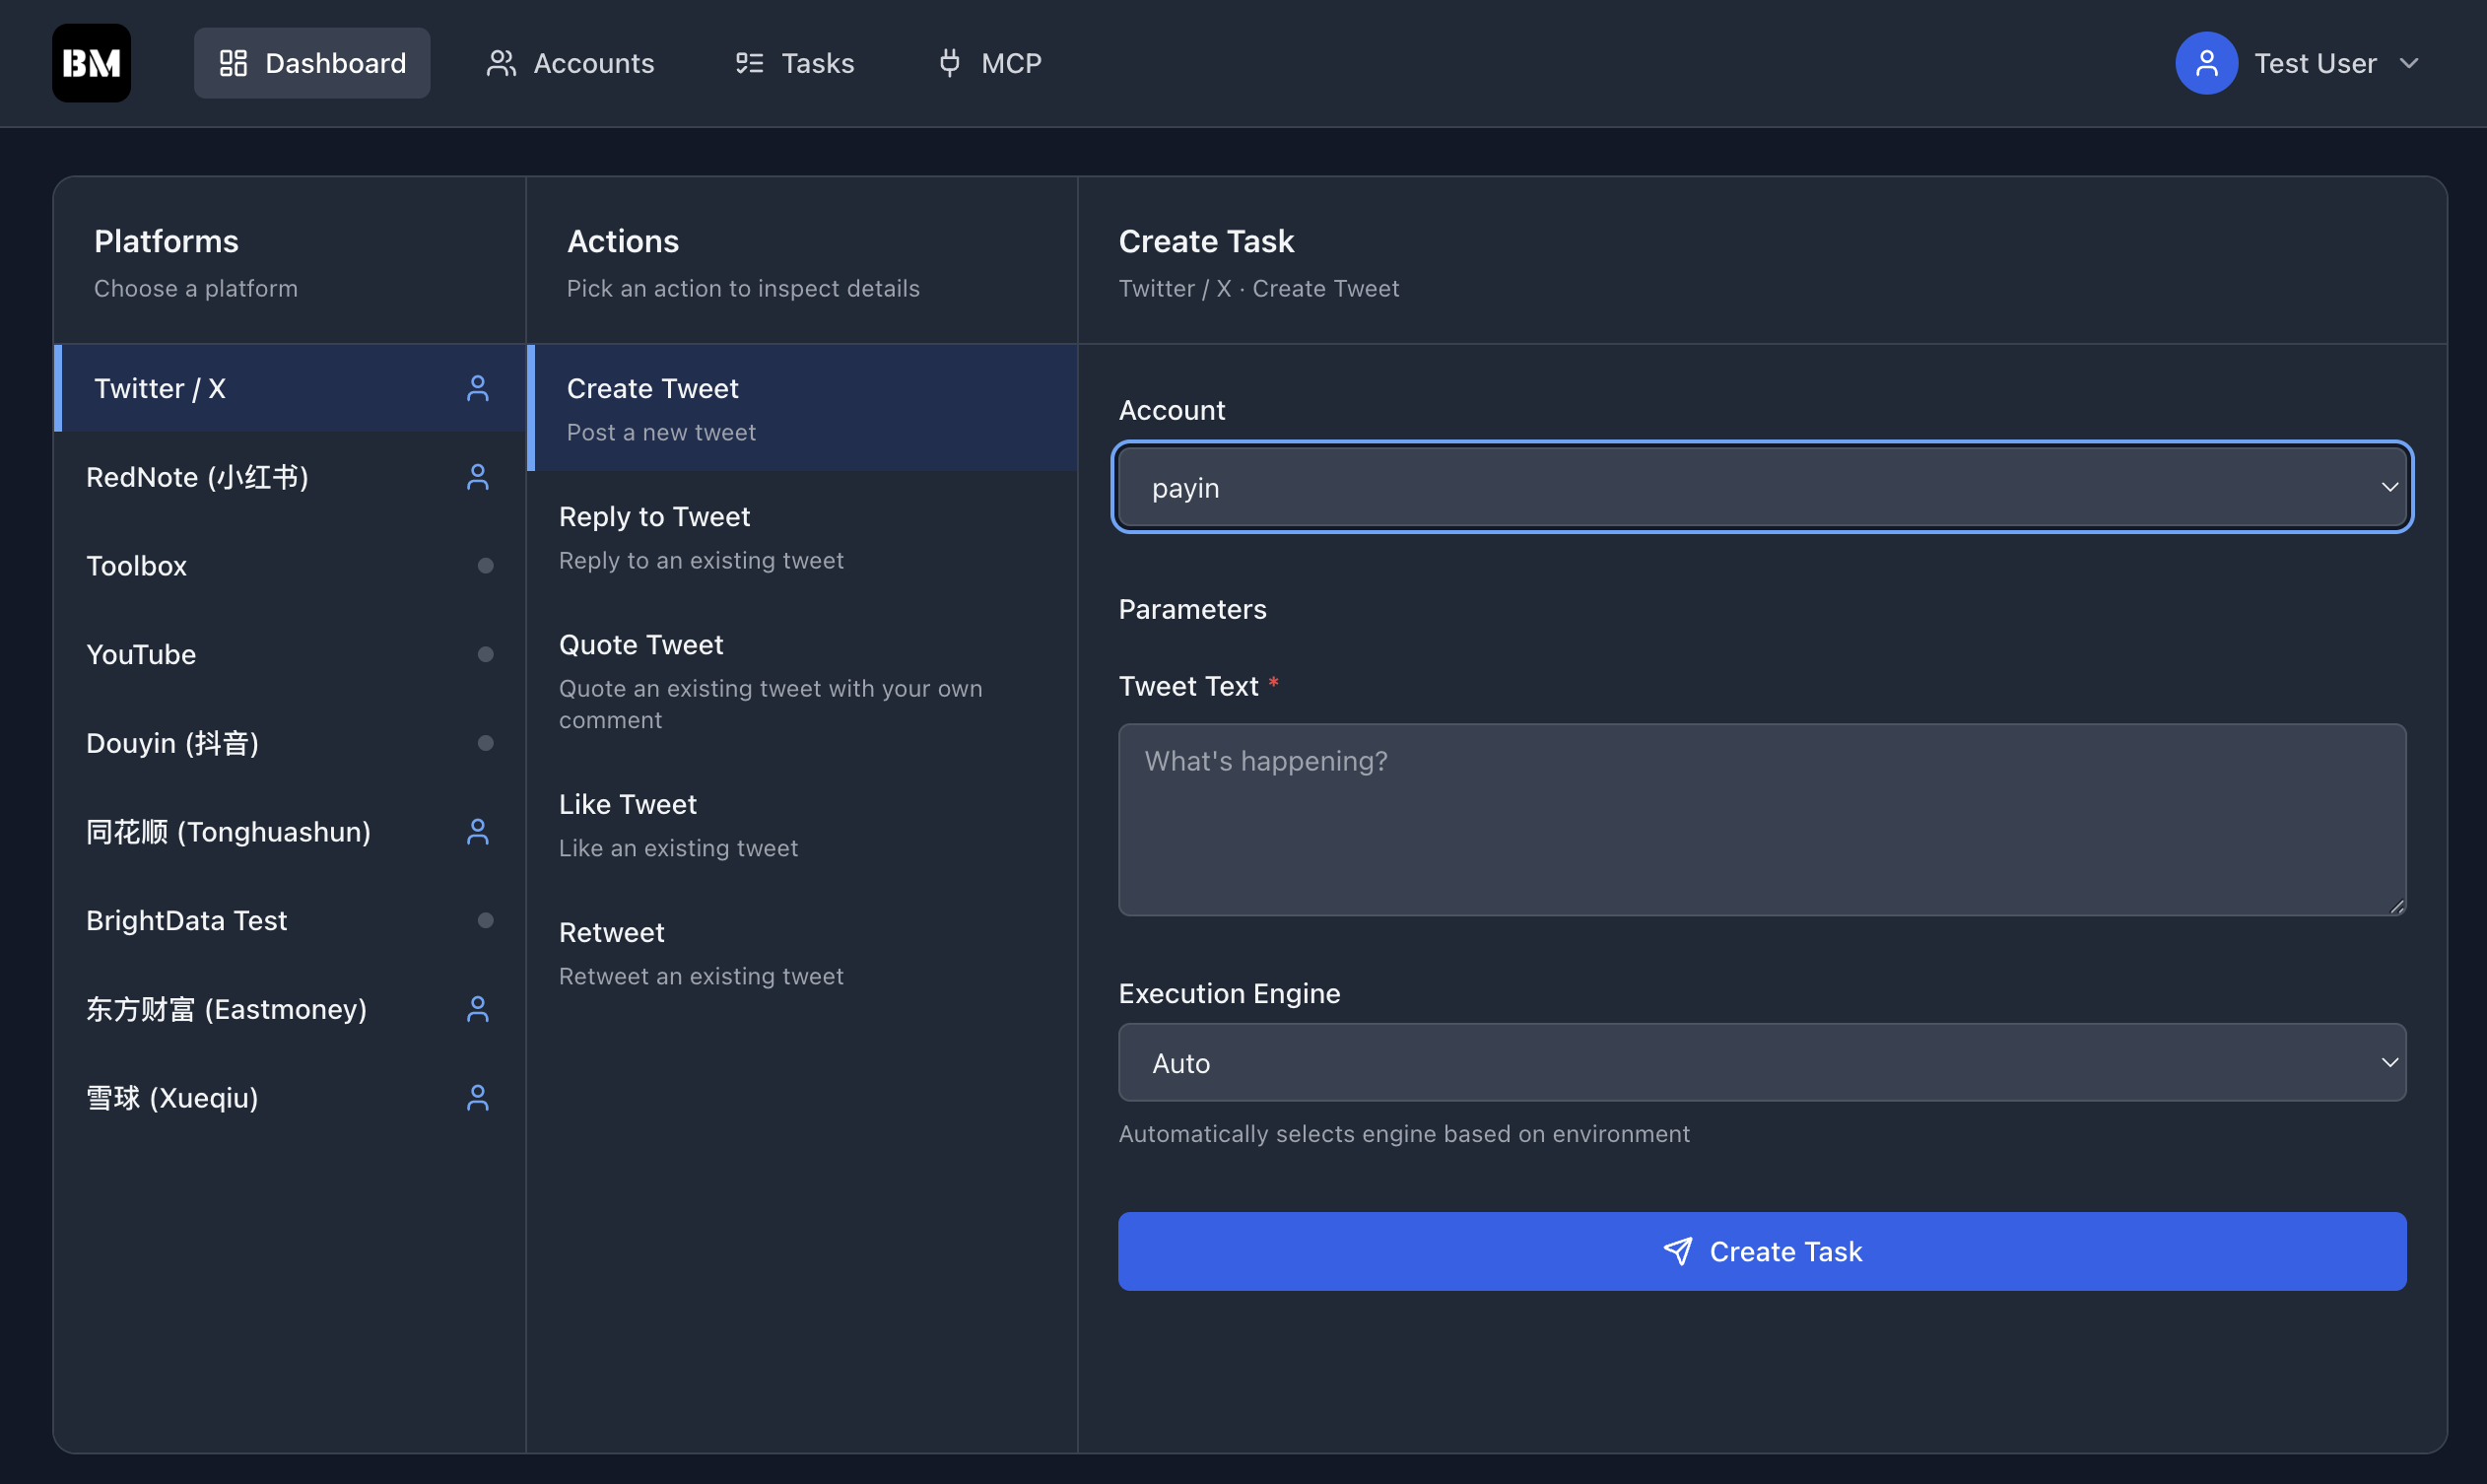Screen dimensions: 2487x1484
Task: Click the account icon beside Tonghuashun
Action: tap(478, 832)
